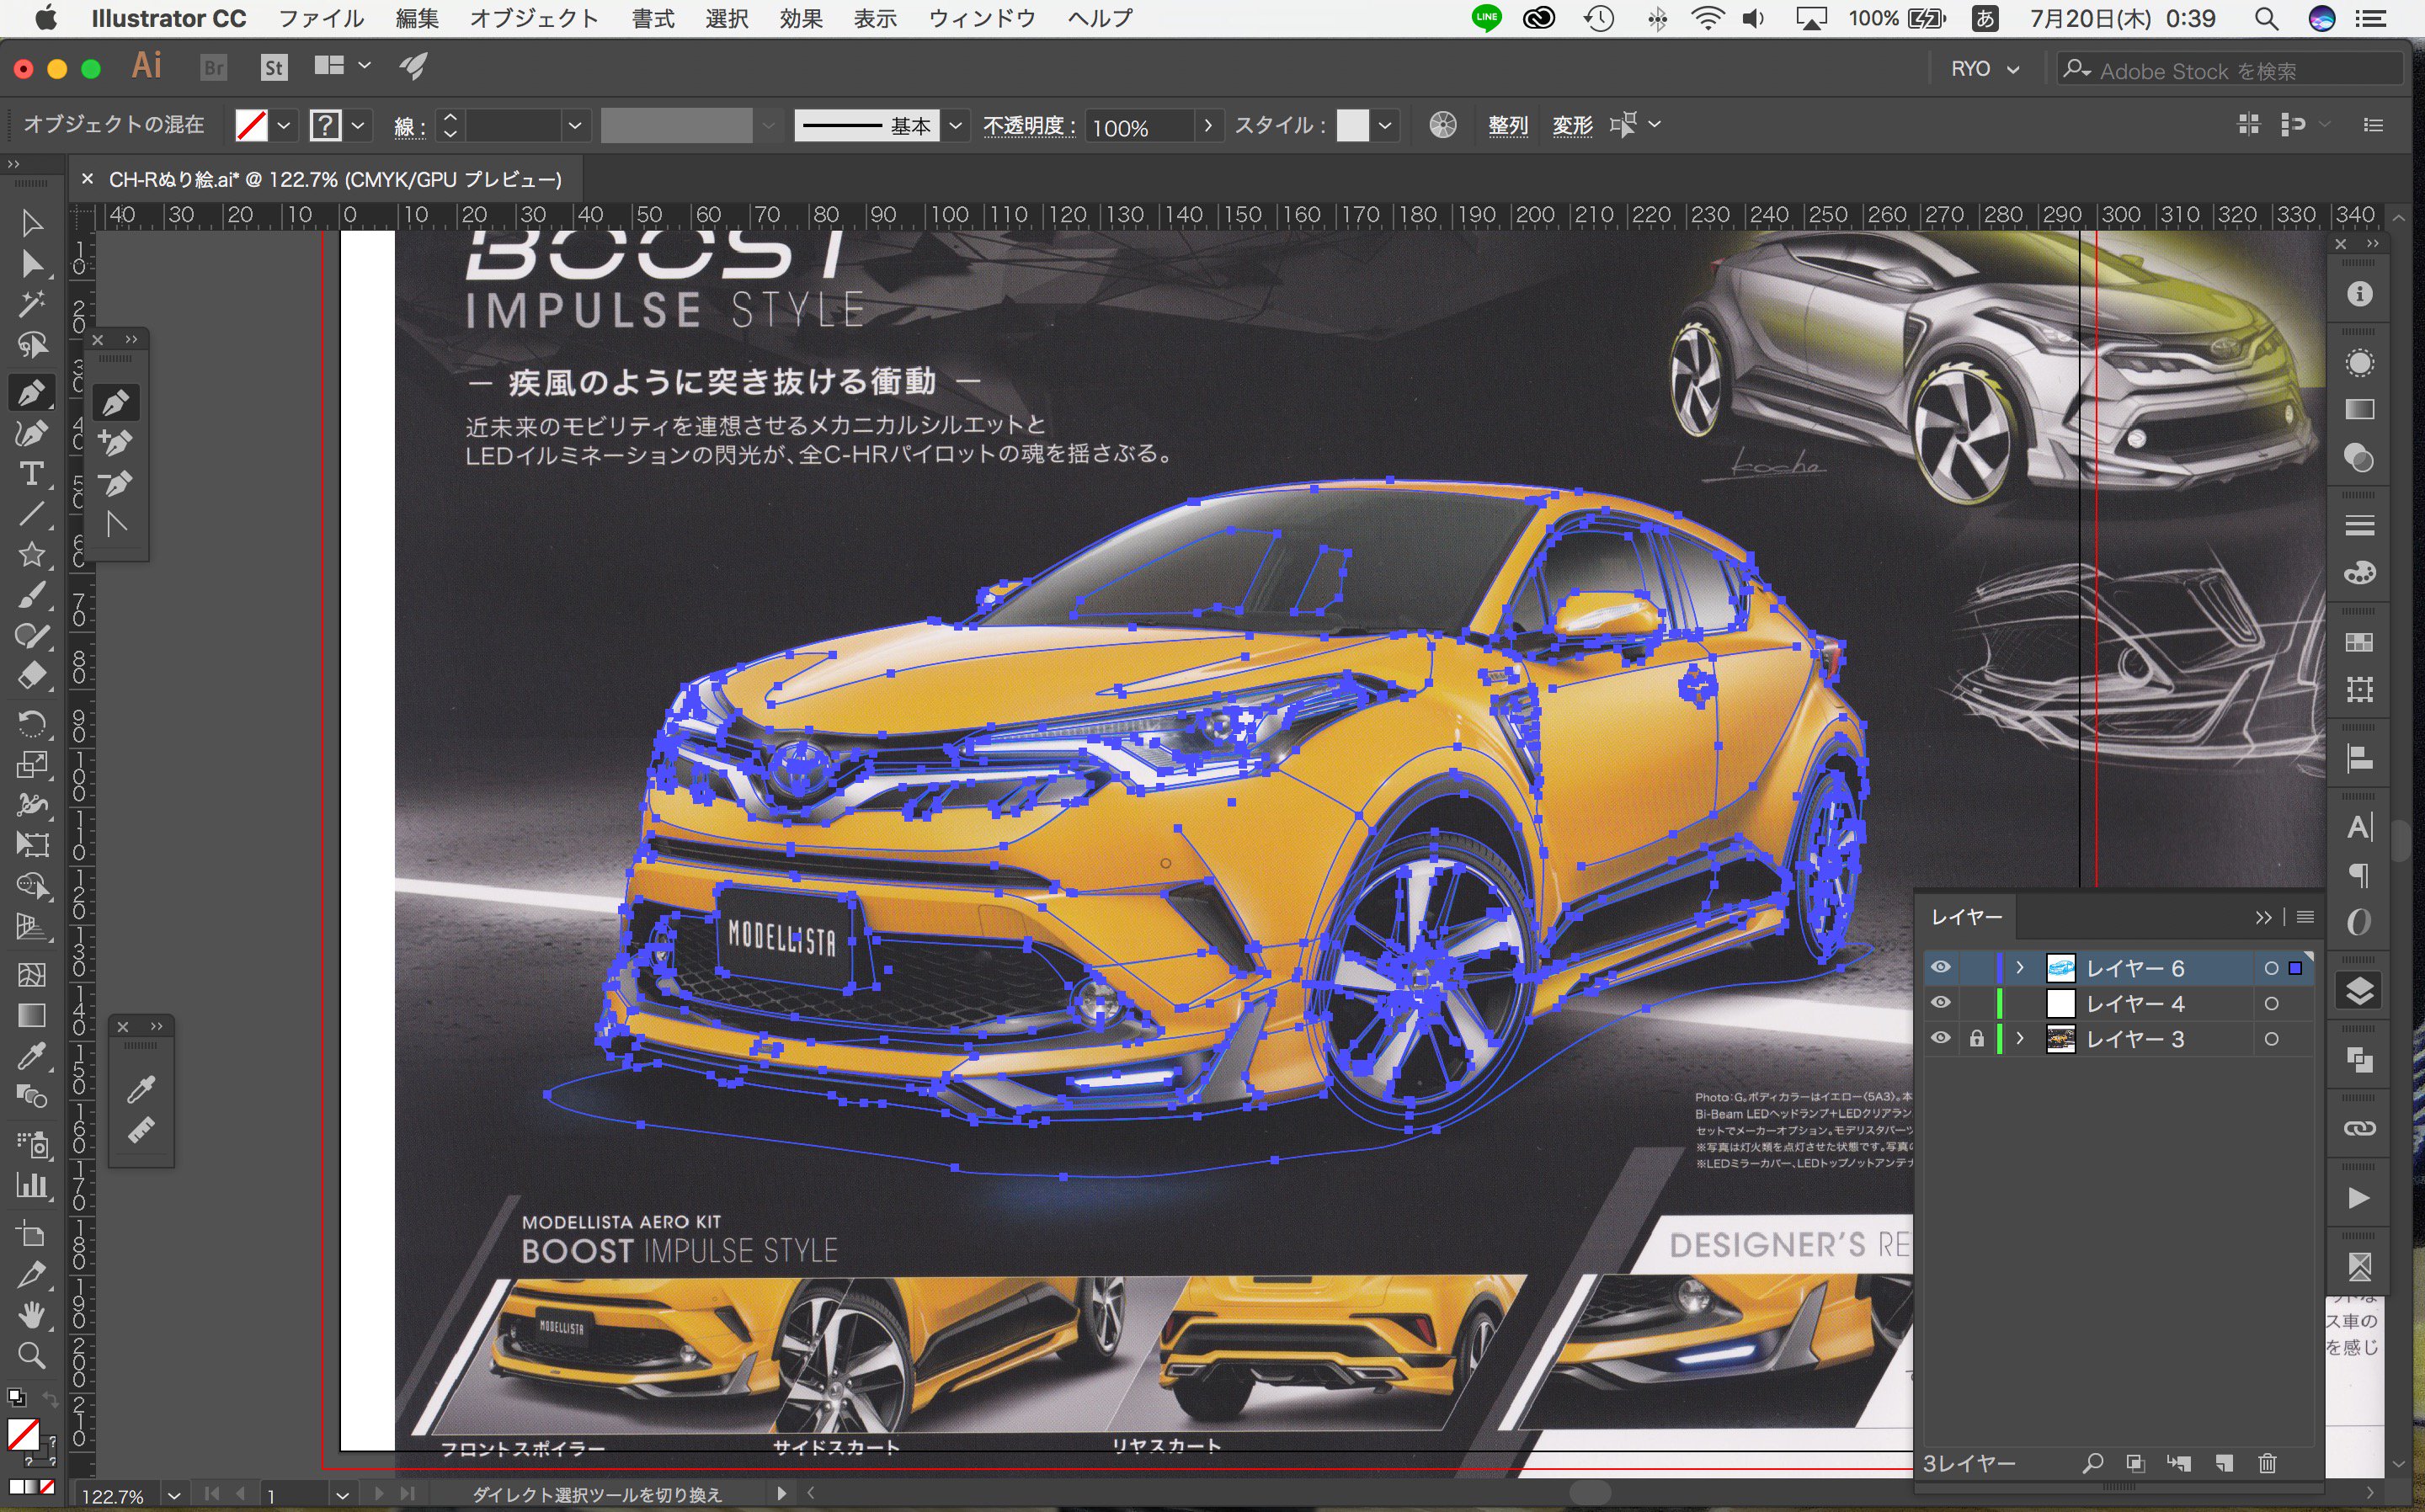The image size is (2425, 1512).
Task: Click the 不透明度 opacity link
Action: (1029, 125)
